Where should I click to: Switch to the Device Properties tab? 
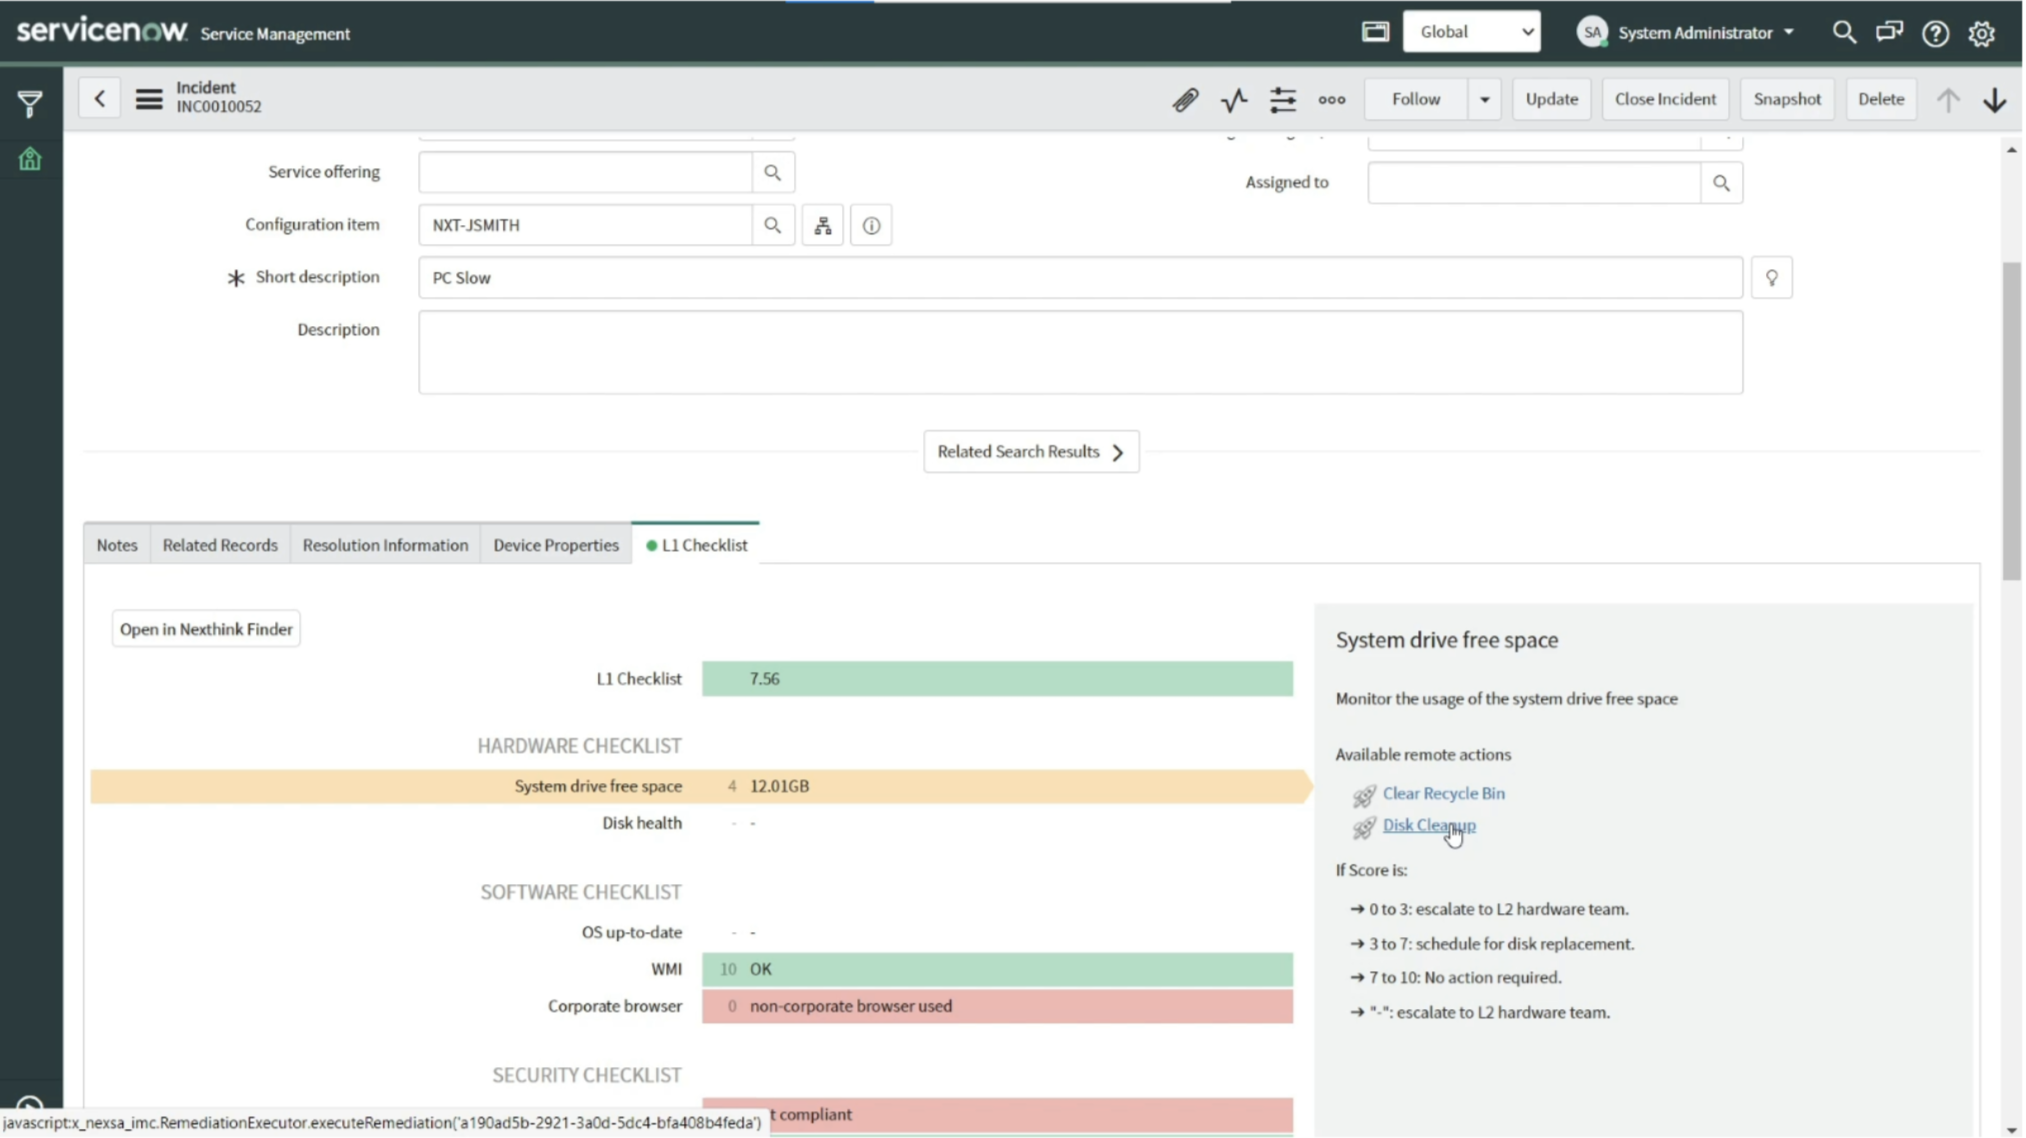(x=556, y=545)
